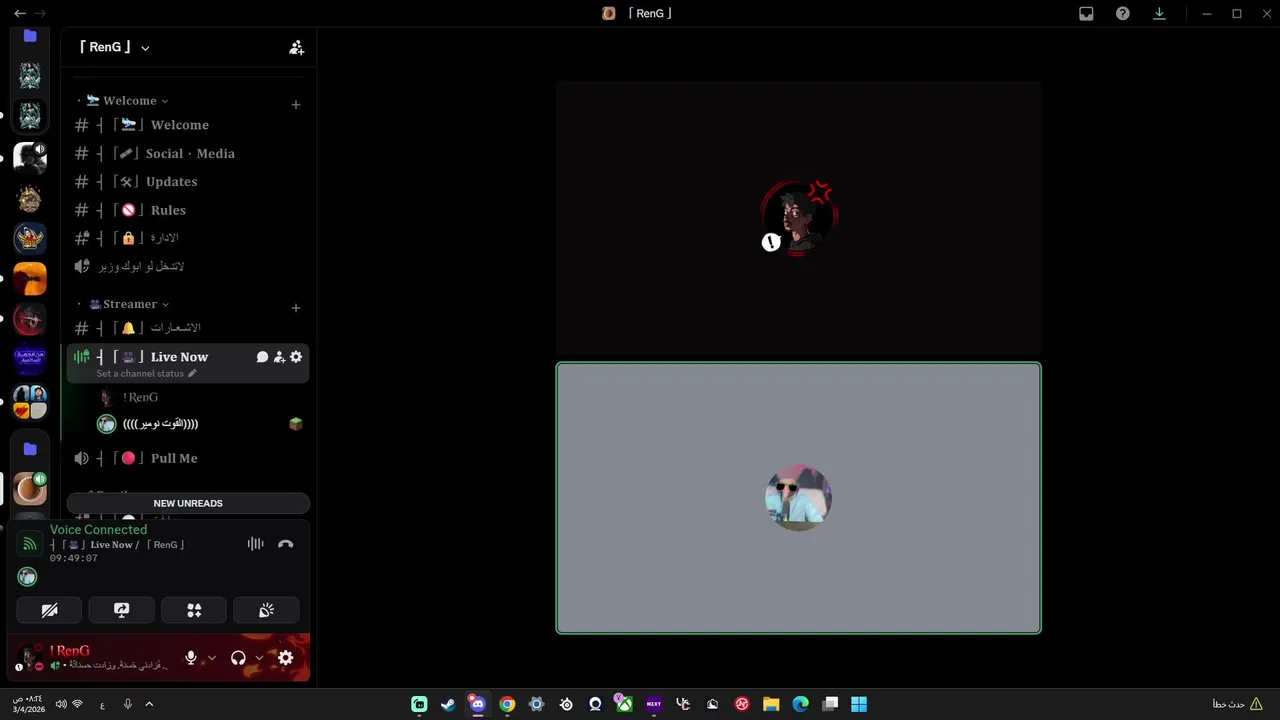1280x720 pixels.
Task: Open Live Now / RenG voice channel link
Action: (x=117, y=545)
